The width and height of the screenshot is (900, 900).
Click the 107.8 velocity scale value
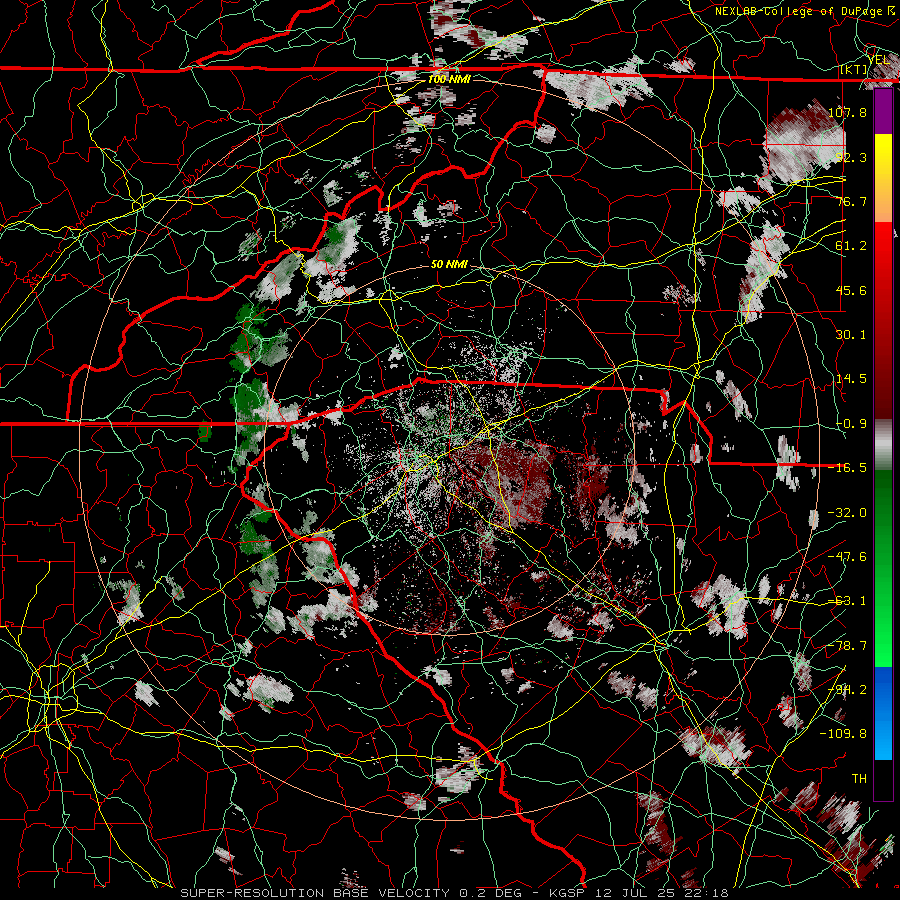(x=847, y=112)
